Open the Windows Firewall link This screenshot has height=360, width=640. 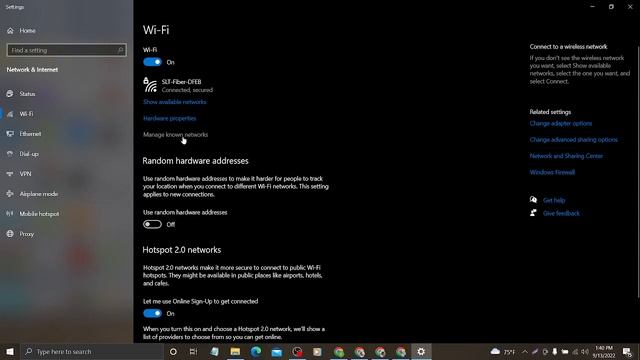552,172
